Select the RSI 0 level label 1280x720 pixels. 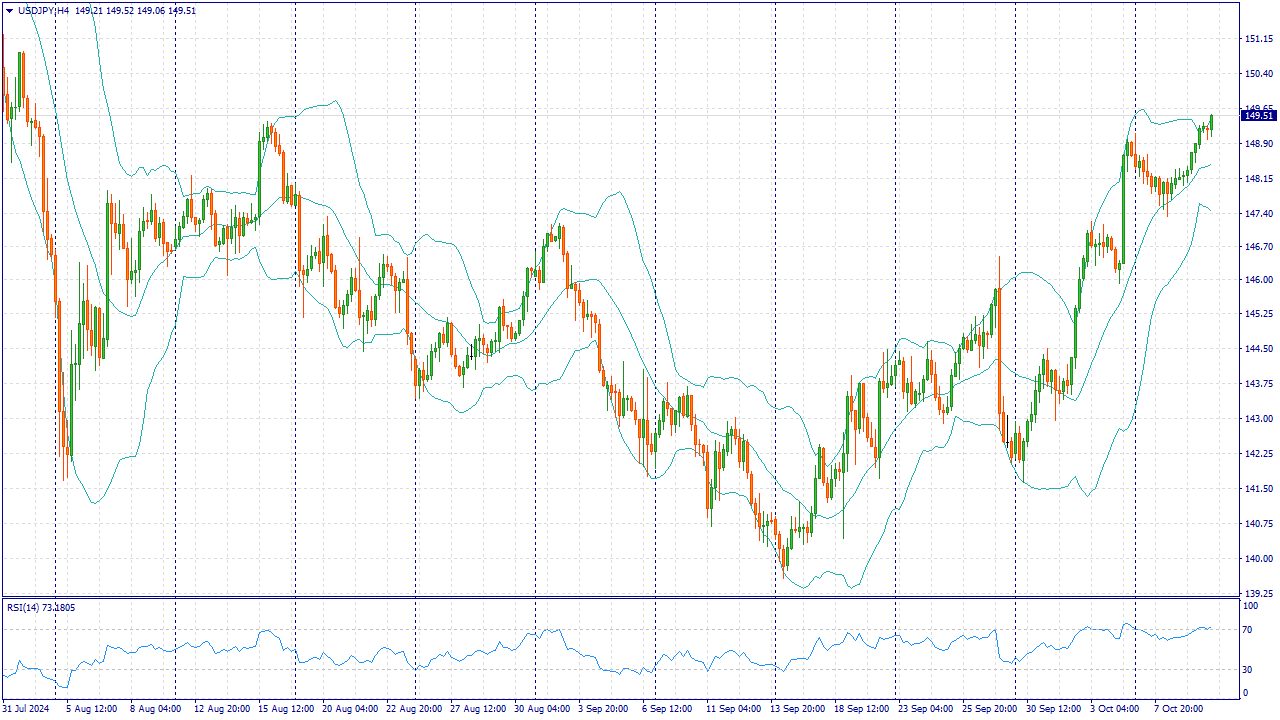(x=1246, y=693)
